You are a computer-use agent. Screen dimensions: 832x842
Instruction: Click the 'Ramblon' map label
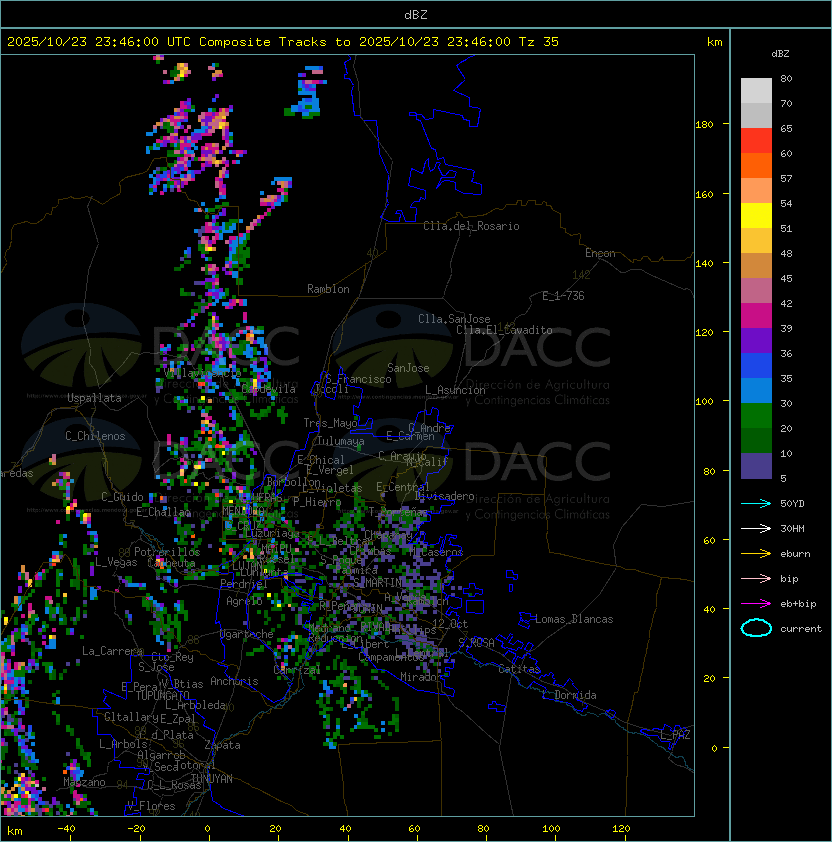328,289
